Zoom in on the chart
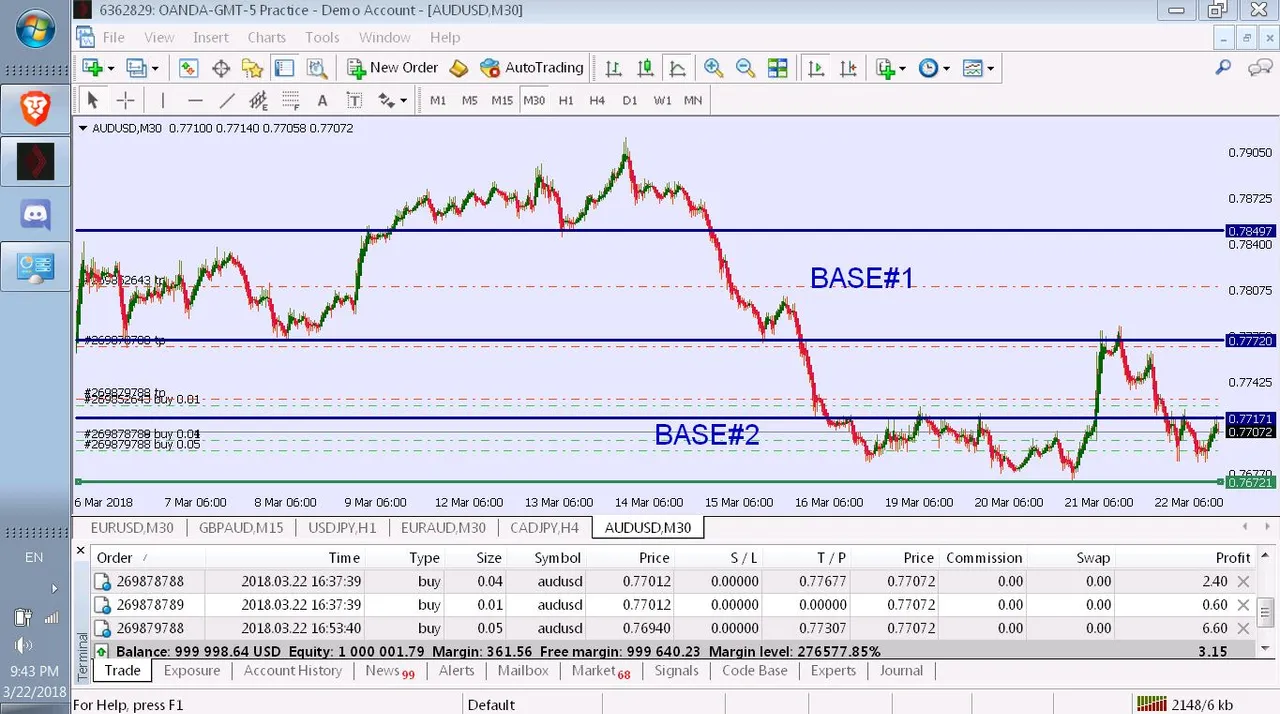This screenshot has width=1280, height=714. click(x=713, y=68)
